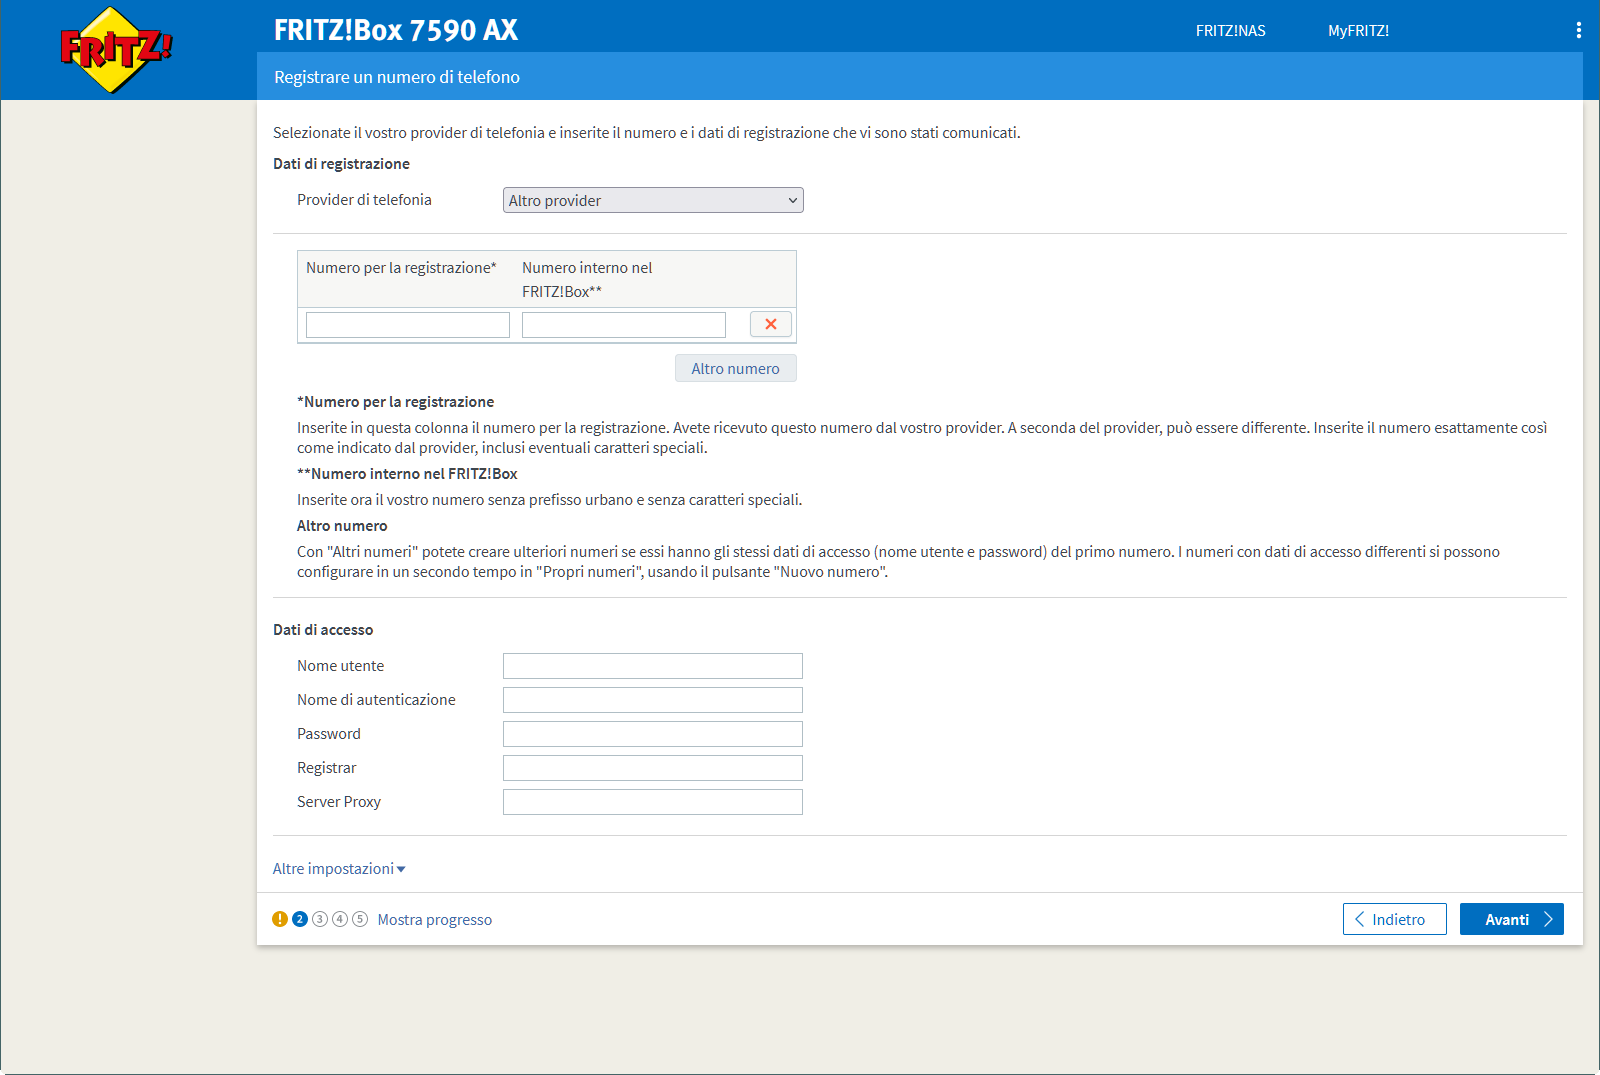Click the Altro numero button

735,368
